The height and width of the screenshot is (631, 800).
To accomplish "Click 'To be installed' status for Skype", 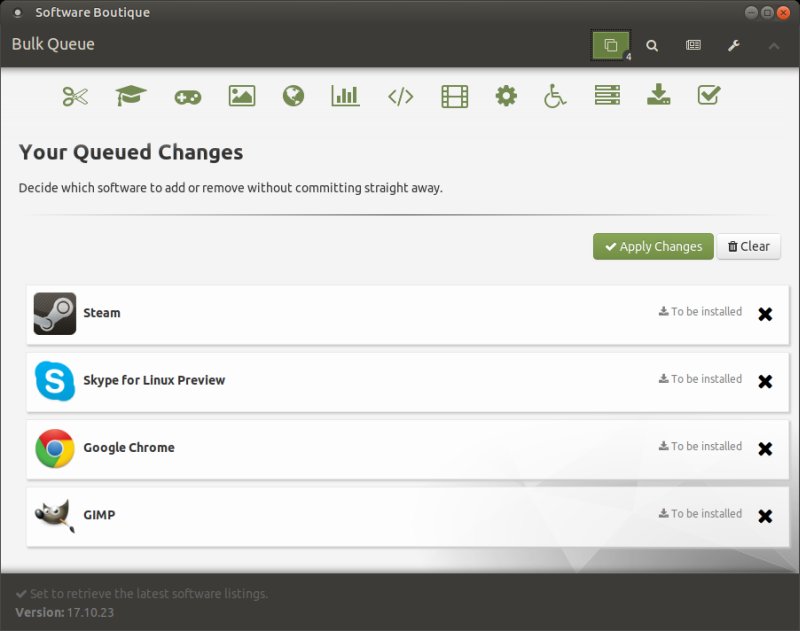I will click(x=700, y=378).
